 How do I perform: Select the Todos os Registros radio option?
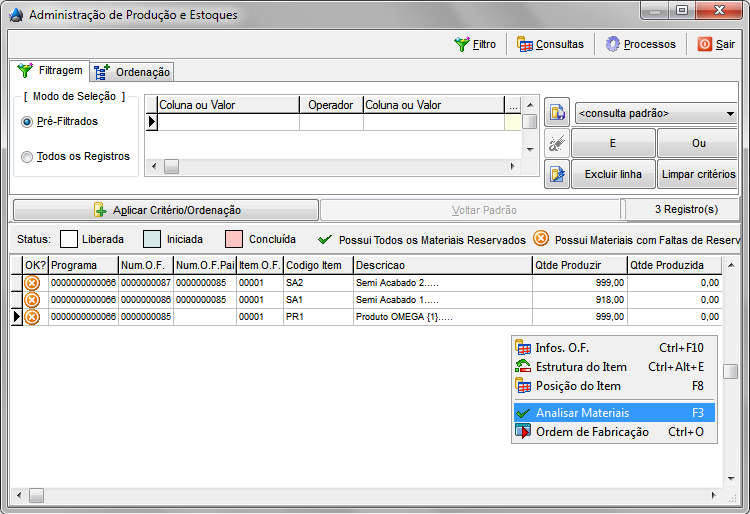pyautogui.click(x=27, y=157)
